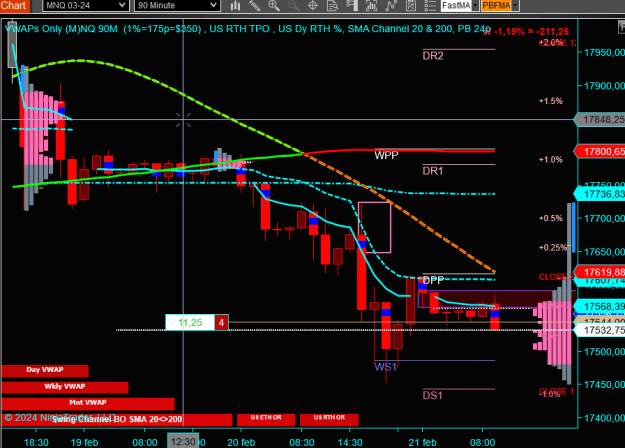
Task: Click the -1,19% = -211,25 readout
Action: coord(531,32)
